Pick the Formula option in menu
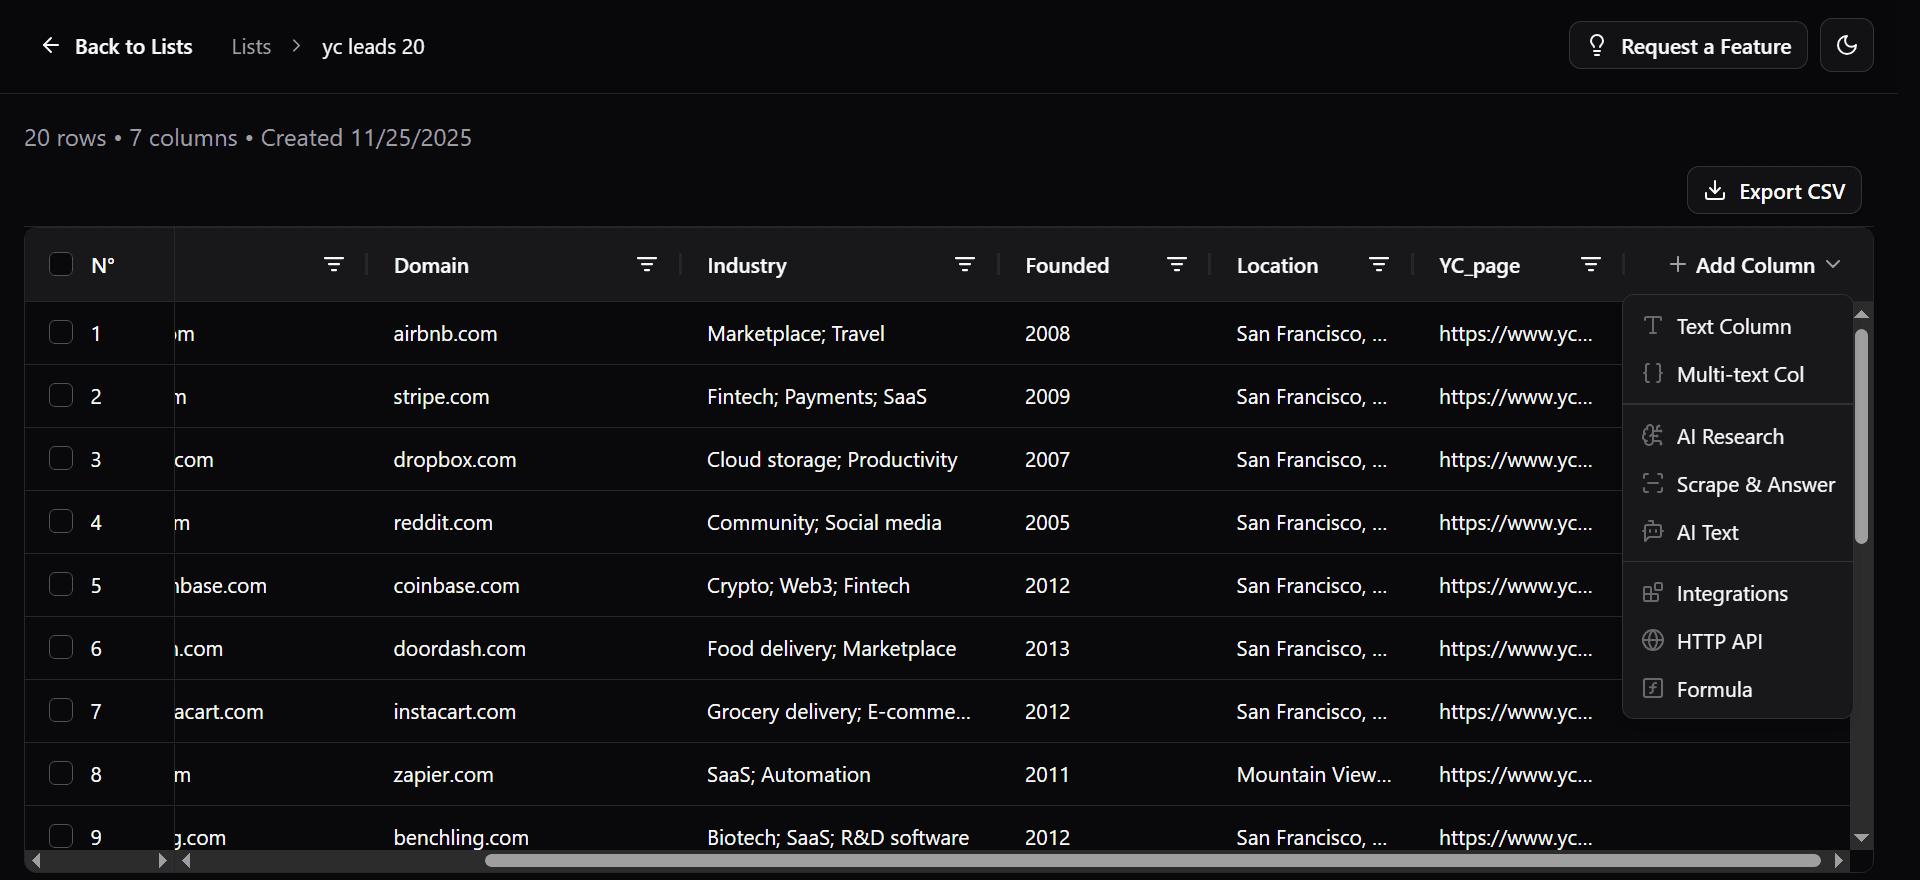This screenshot has height=880, width=1920. pyautogui.click(x=1713, y=690)
